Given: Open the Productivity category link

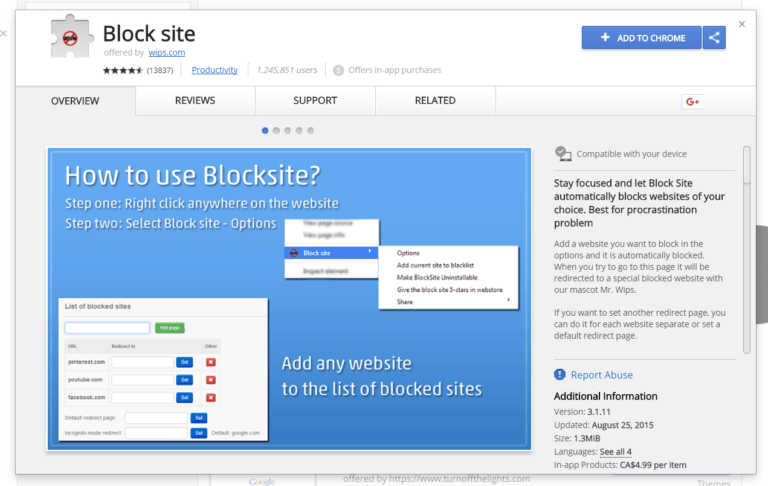Looking at the screenshot, I should click(214, 70).
